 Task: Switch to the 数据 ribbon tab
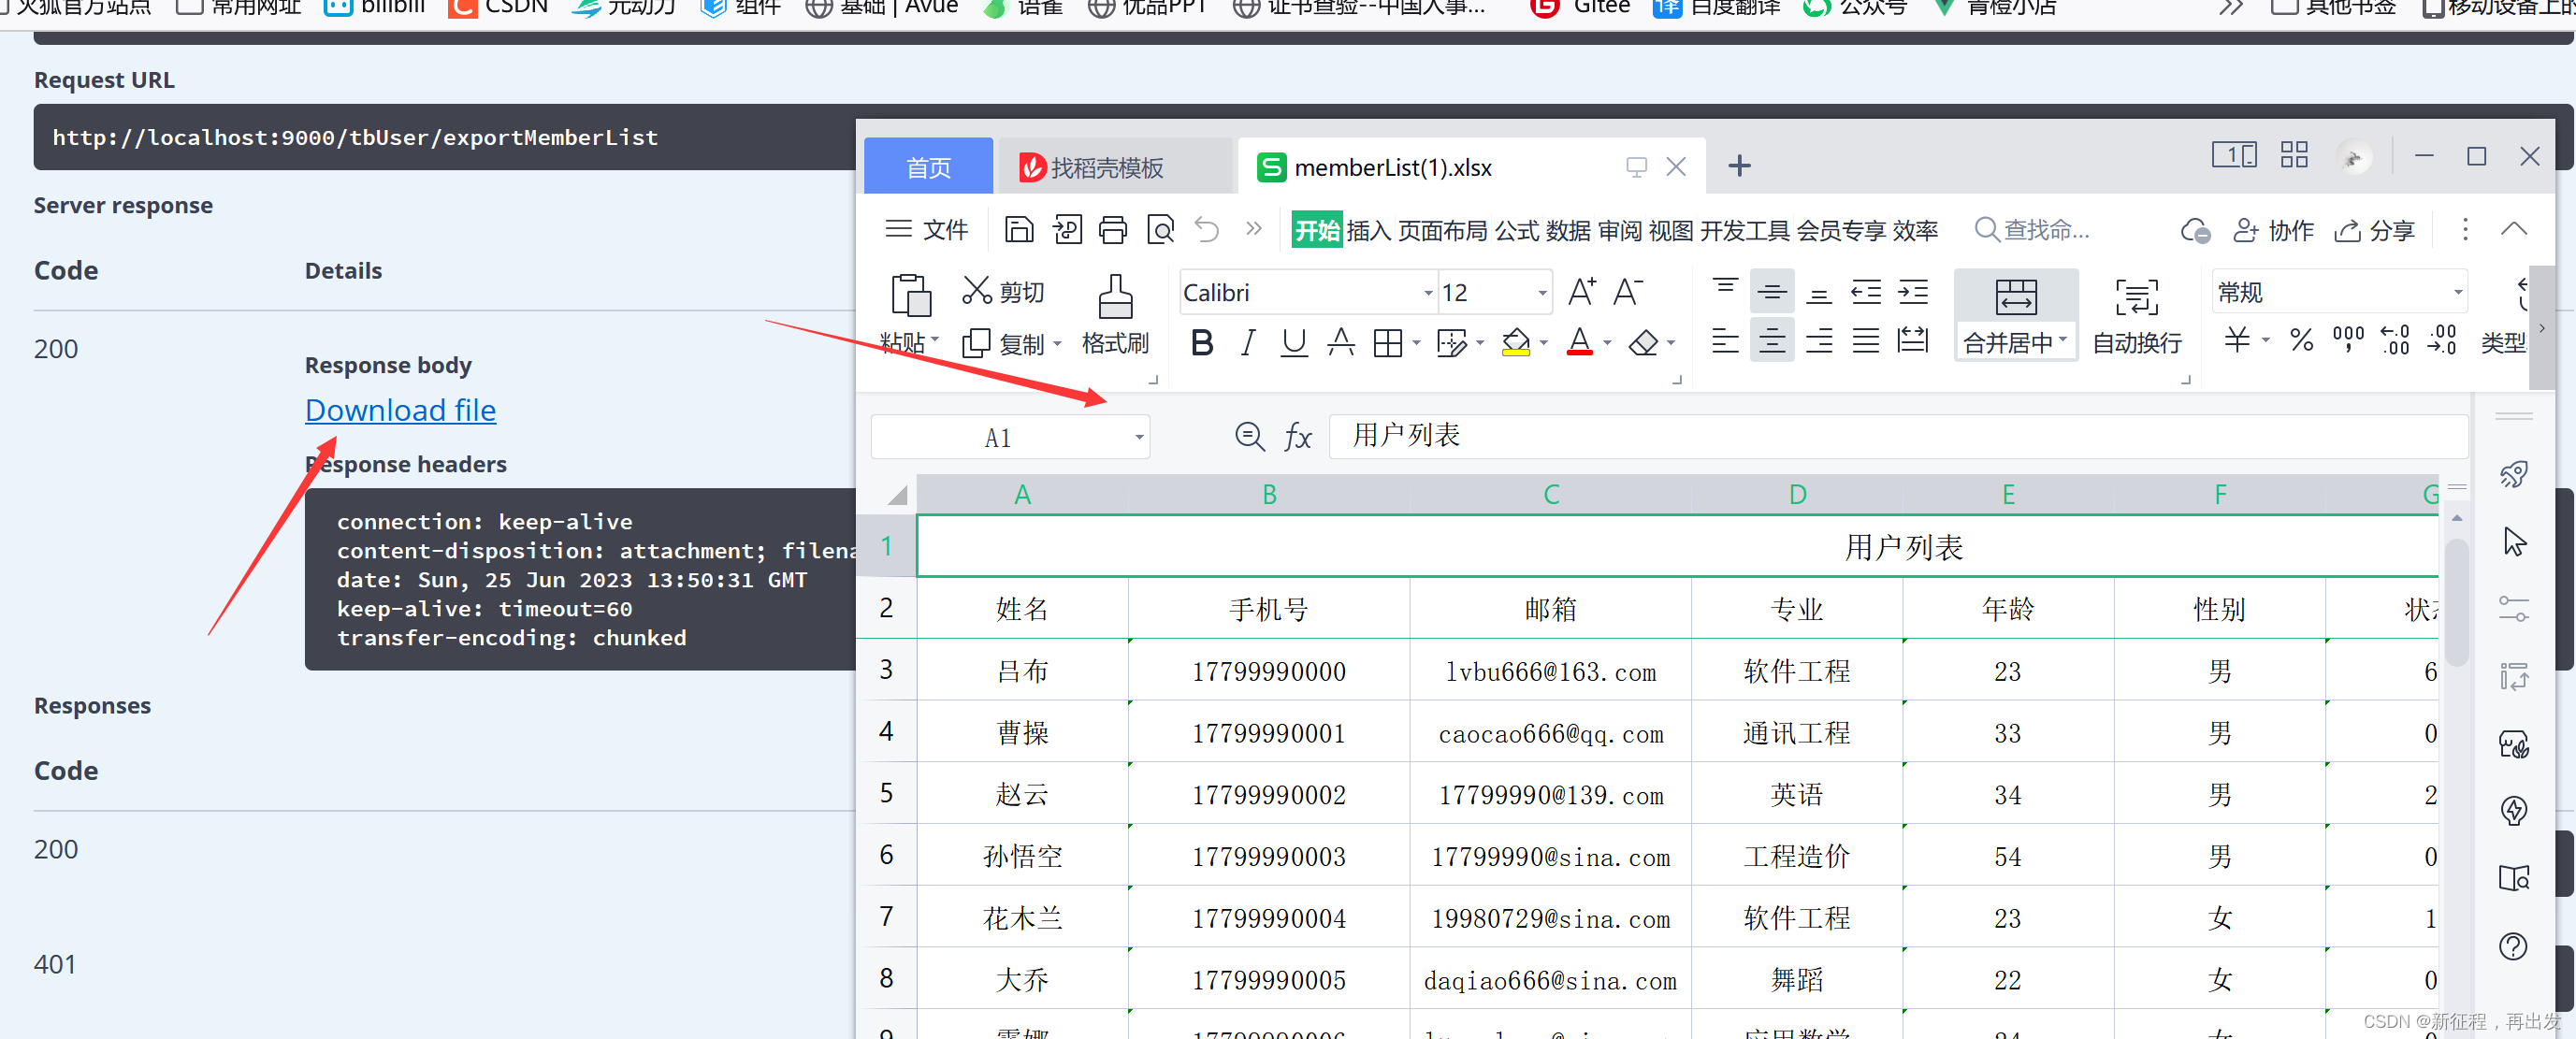(x=1567, y=231)
